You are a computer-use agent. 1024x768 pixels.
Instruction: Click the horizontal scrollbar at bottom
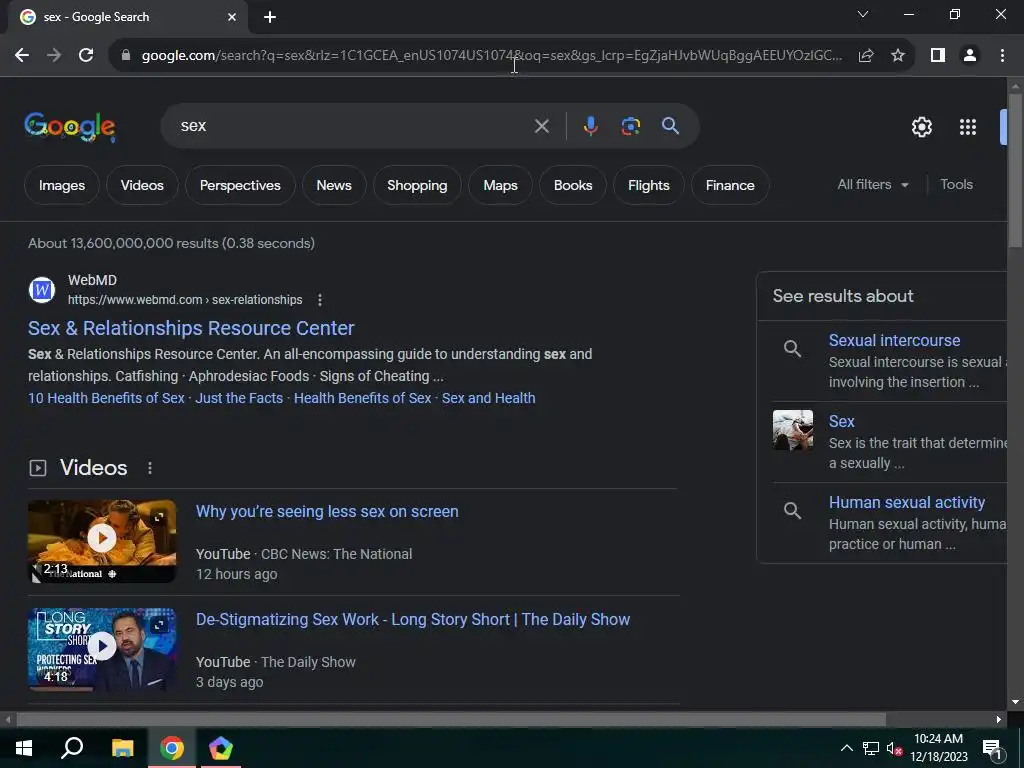pos(451,720)
